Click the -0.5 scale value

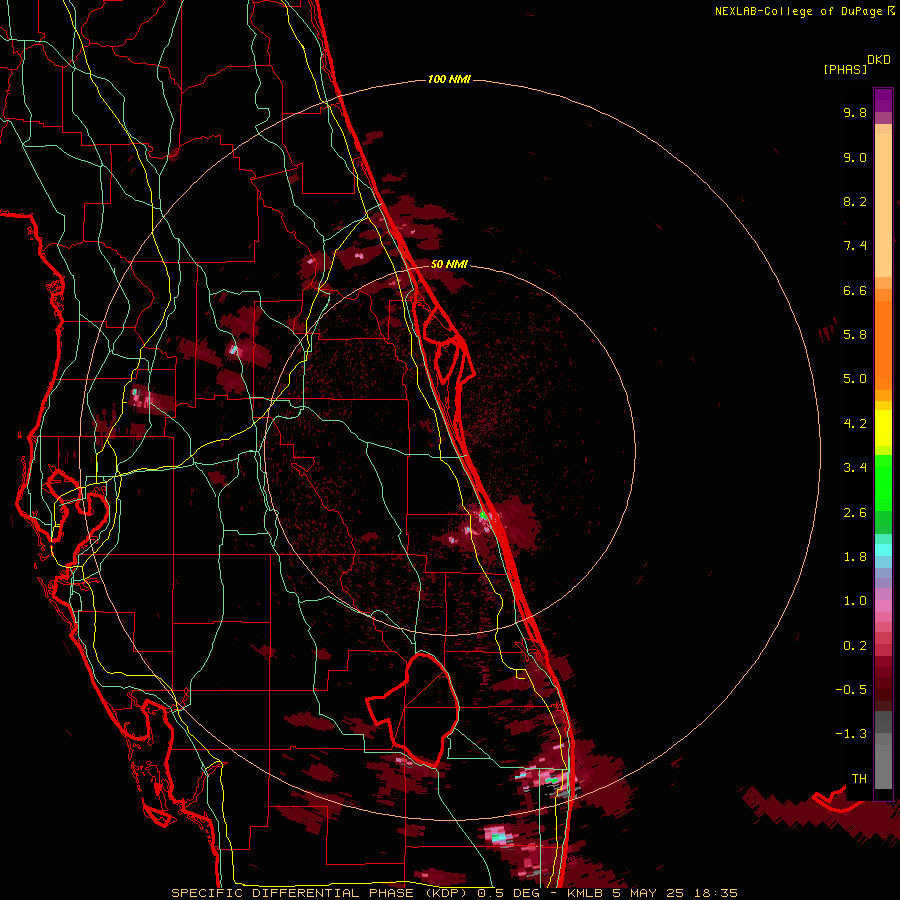(851, 690)
